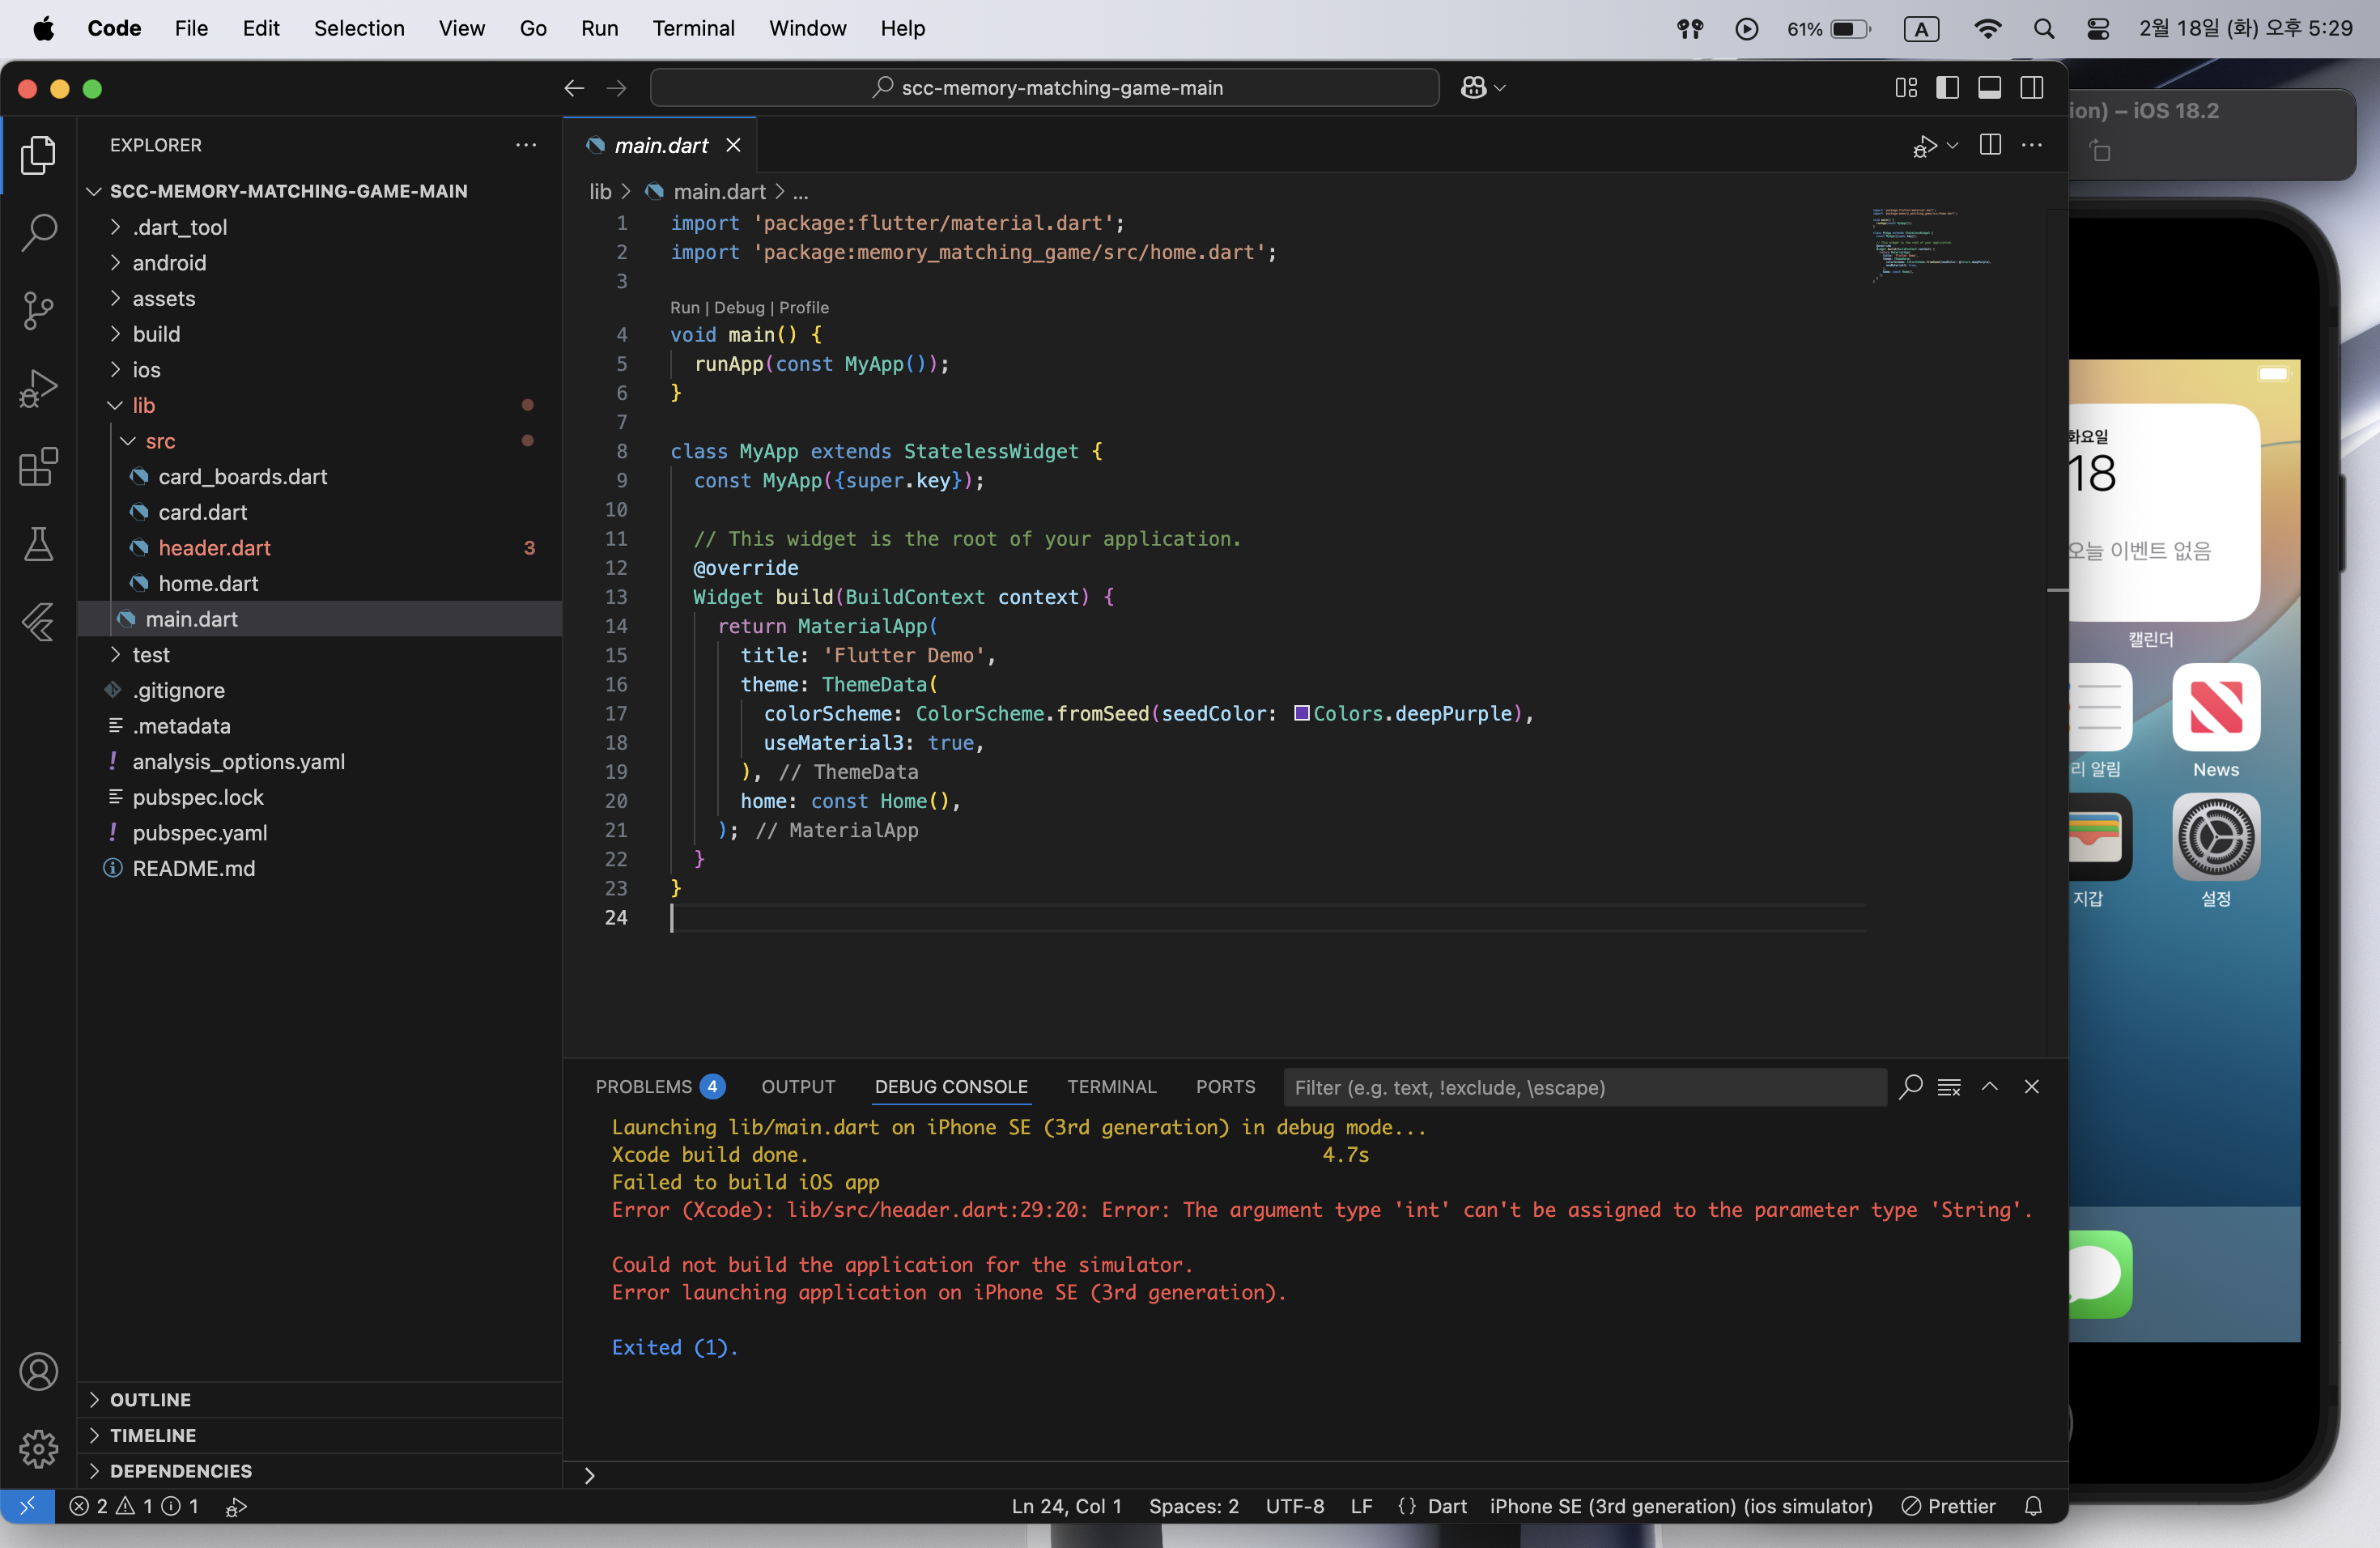Viewport: 2380px width, 1548px height.
Task: Click the command center search box
Action: [1045, 88]
